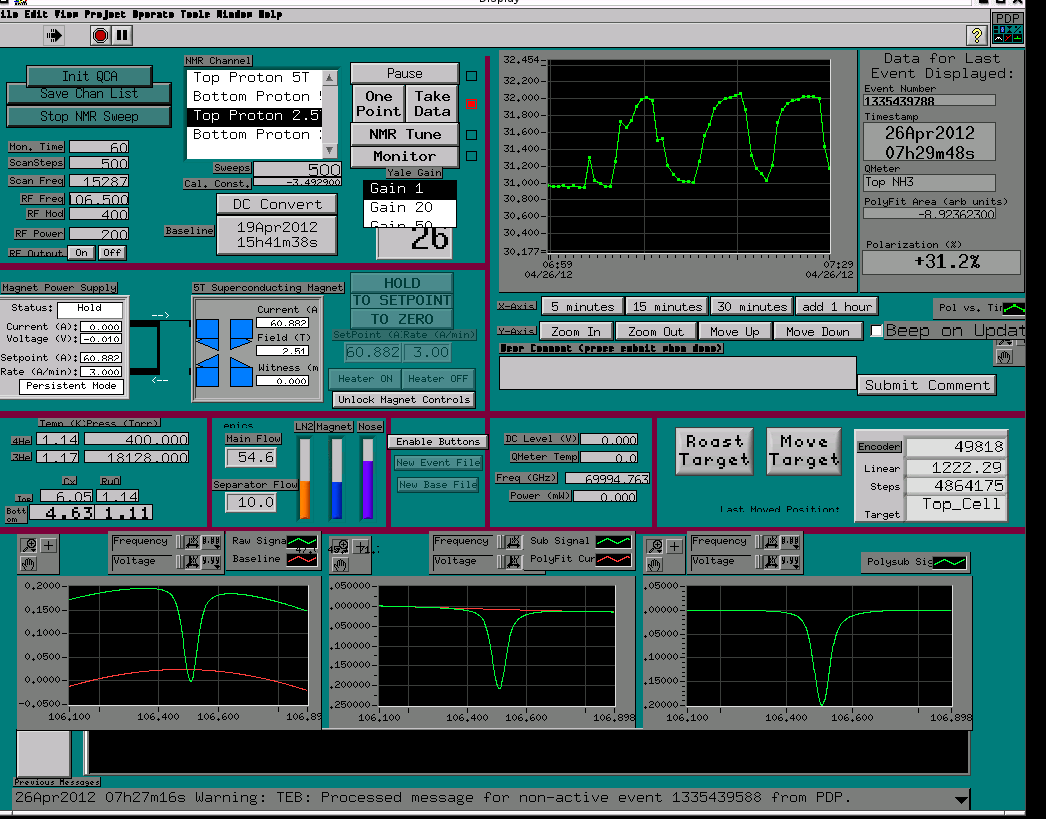Select the zoom tool of the Sub Signal graph
This screenshot has height=819, width=1046.
point(340,546)
